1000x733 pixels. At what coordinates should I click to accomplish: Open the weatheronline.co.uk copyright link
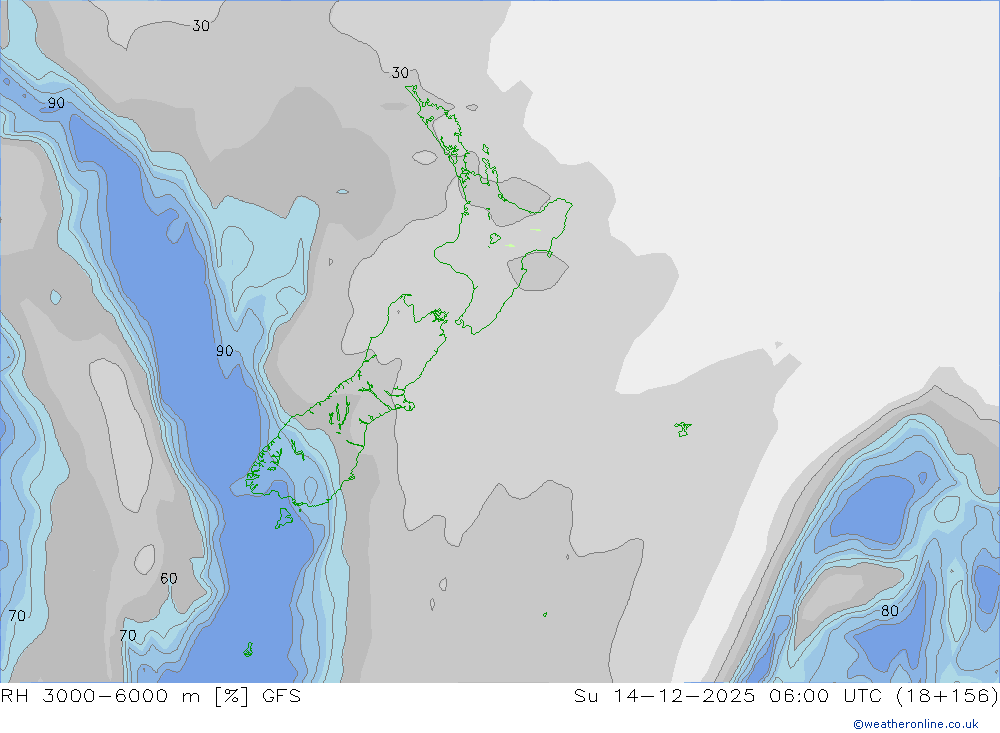point(916,724)
